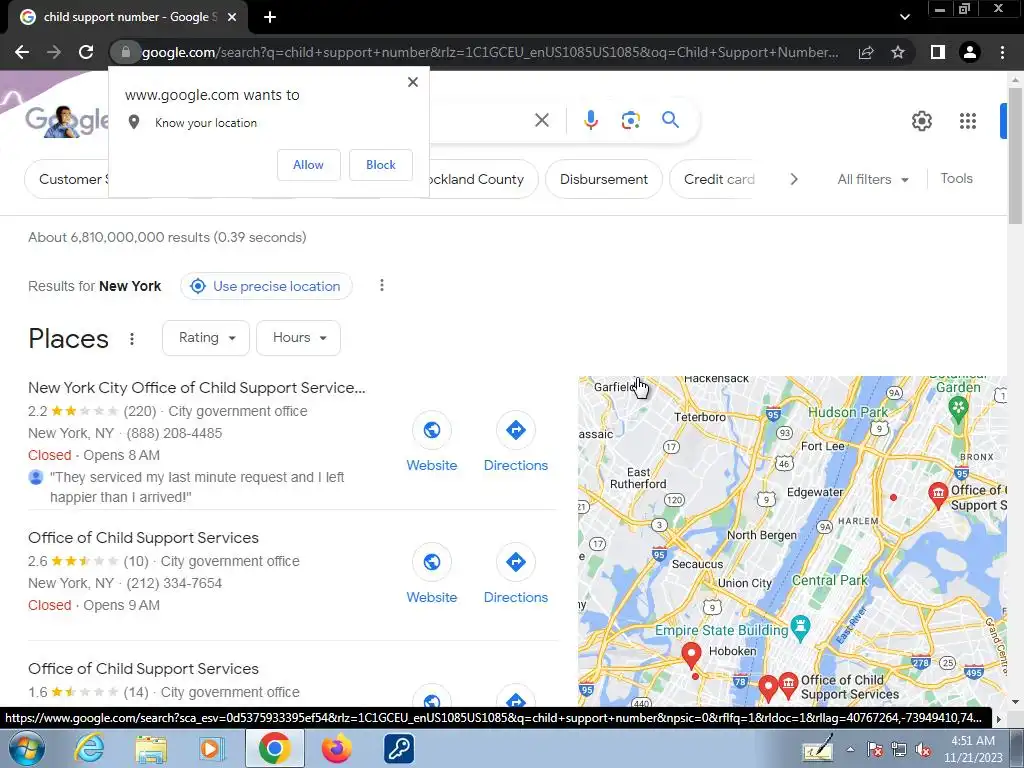Viewport: 1024px width, 768px height.
Task: Select the Customer filter chip
Action: coord(69,179)
